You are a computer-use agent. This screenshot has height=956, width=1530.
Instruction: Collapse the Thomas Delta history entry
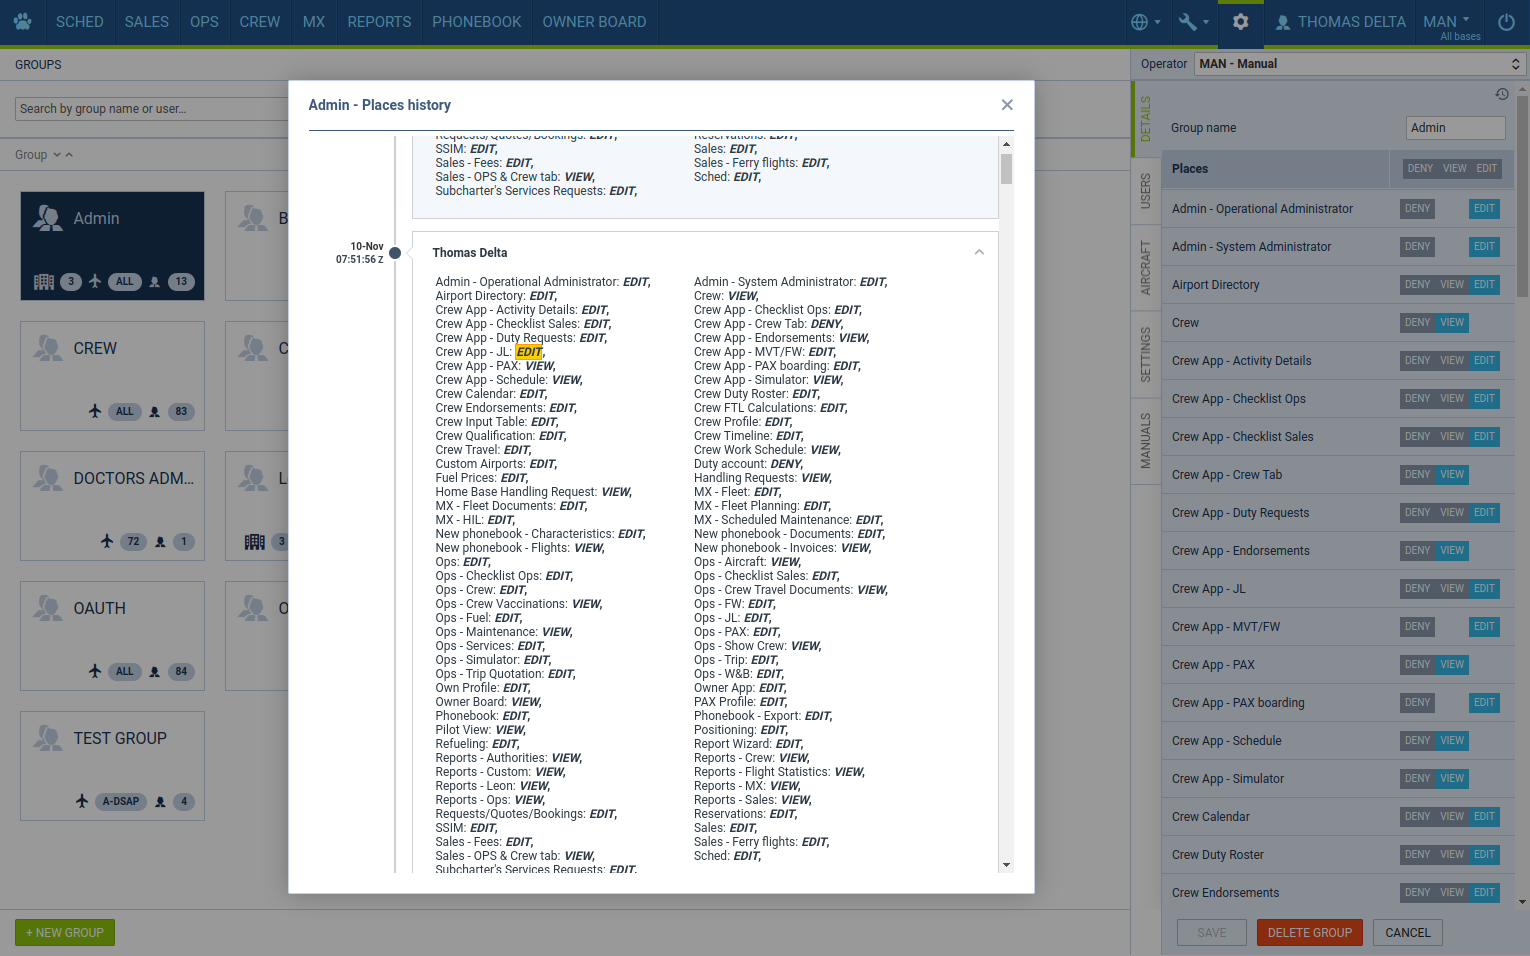pyautogui.click(x=979, y=252)
